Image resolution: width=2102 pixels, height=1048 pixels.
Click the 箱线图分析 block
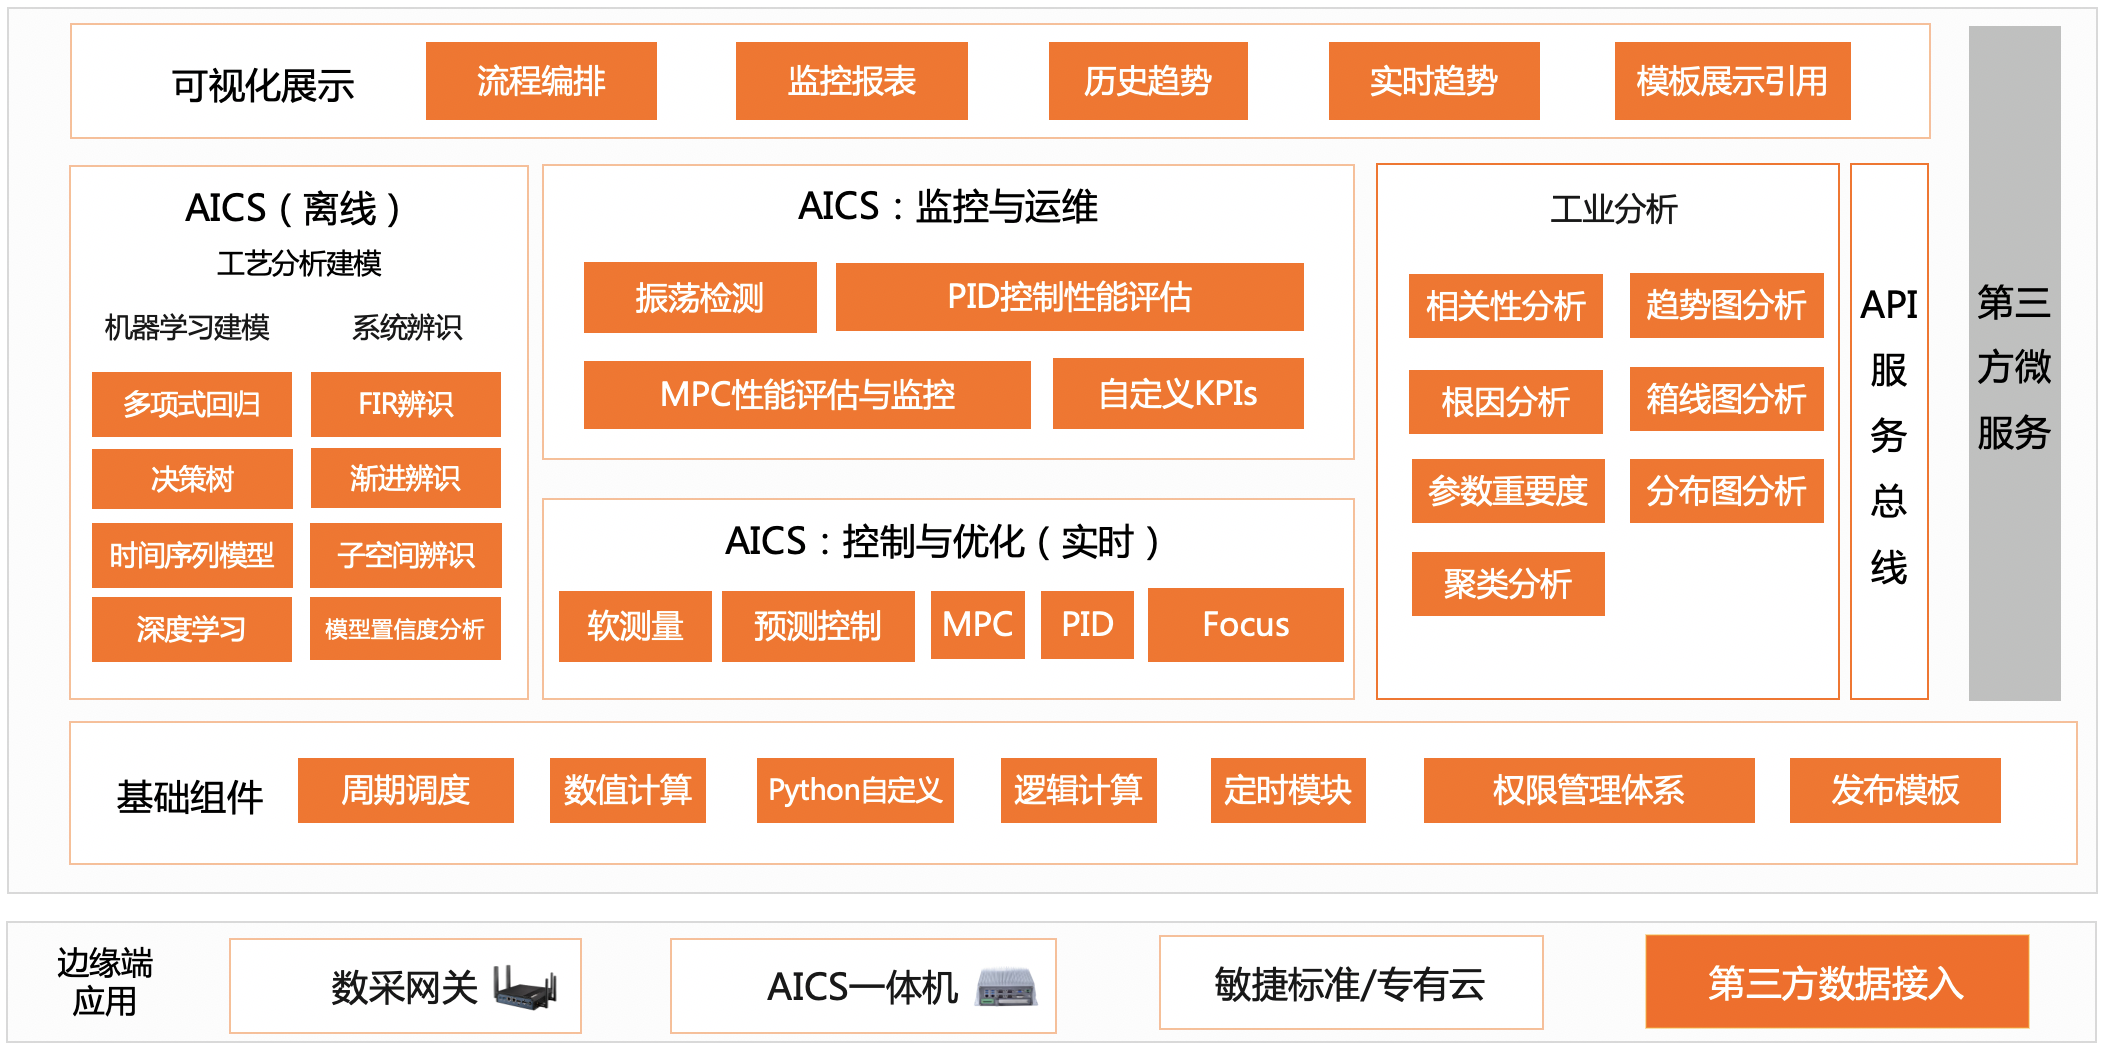point(1727,399)
